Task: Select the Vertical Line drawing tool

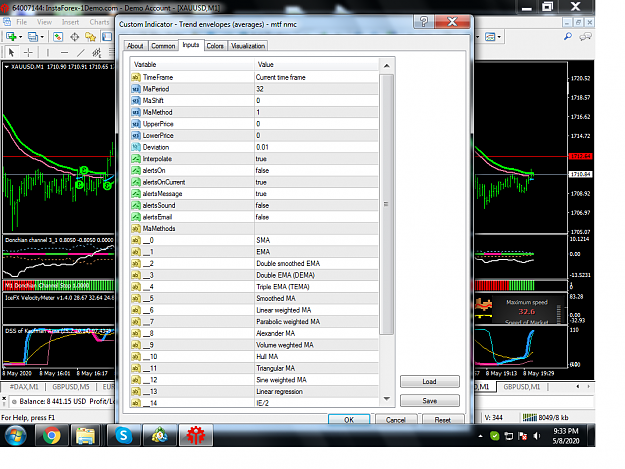Action: point(47,52)
